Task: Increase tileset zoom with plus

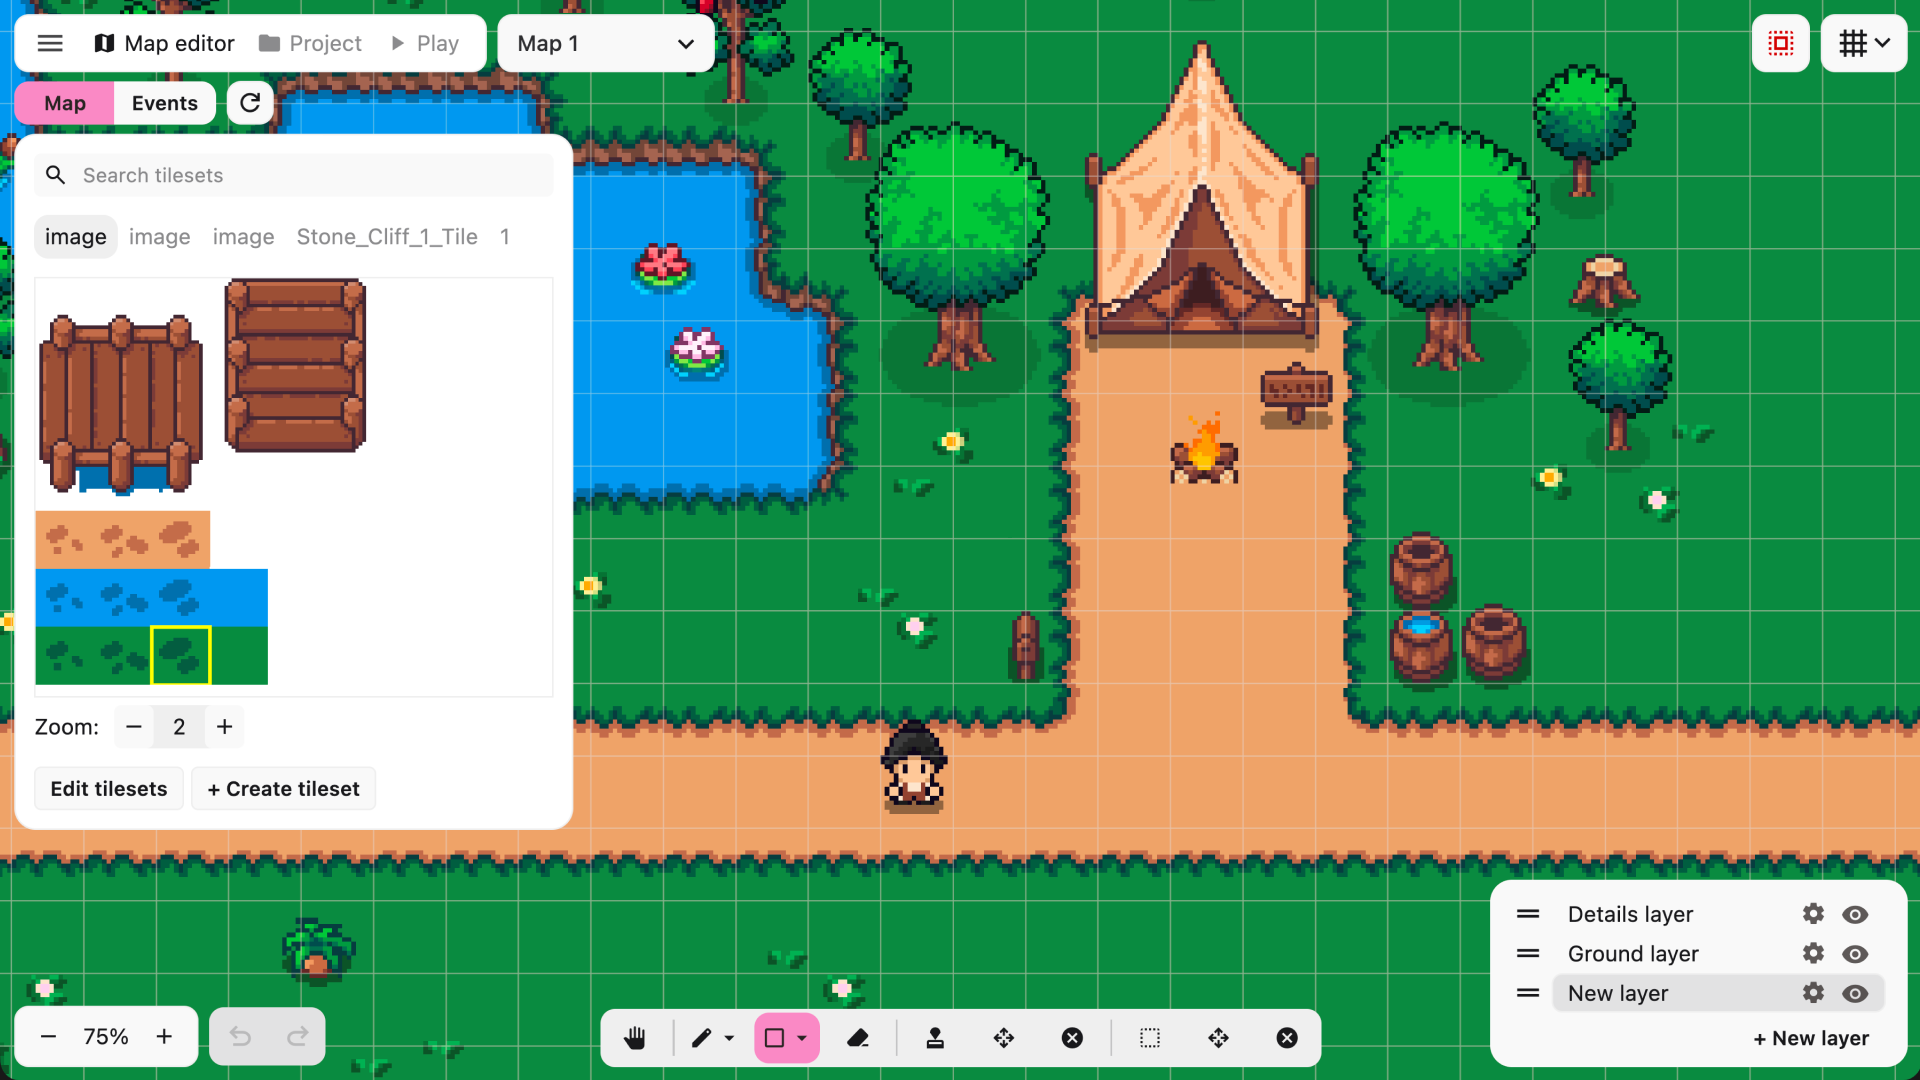Action: point(225,727)
